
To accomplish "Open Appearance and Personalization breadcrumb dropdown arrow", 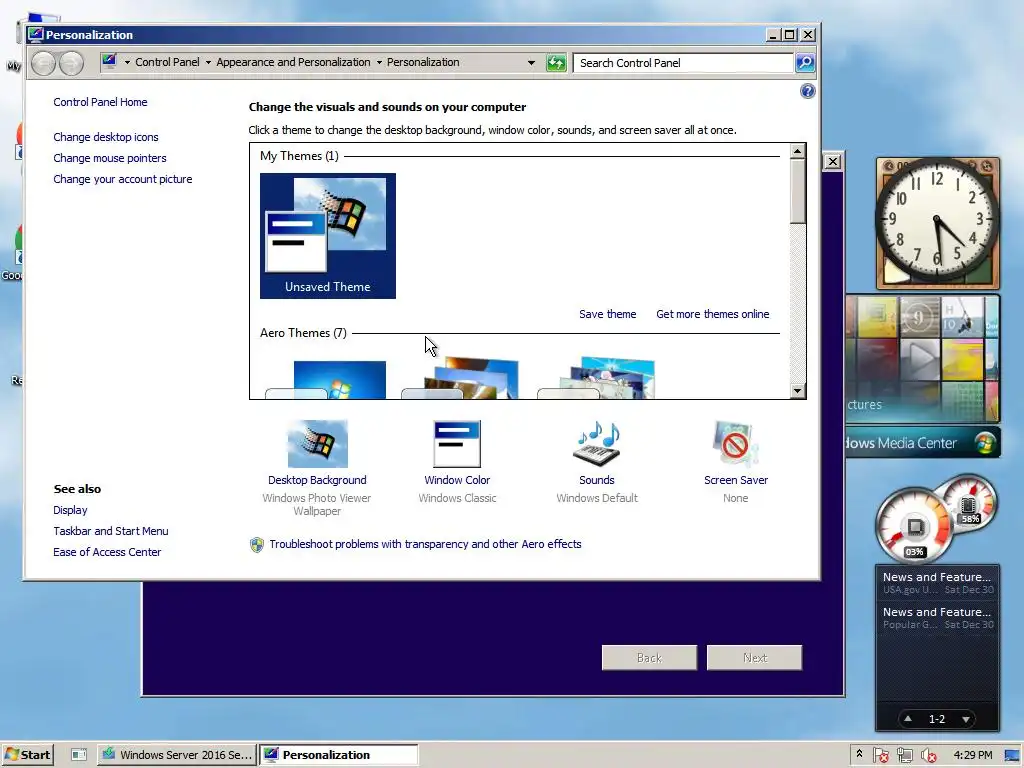I will pyautogui.click(x=379, y=63).
